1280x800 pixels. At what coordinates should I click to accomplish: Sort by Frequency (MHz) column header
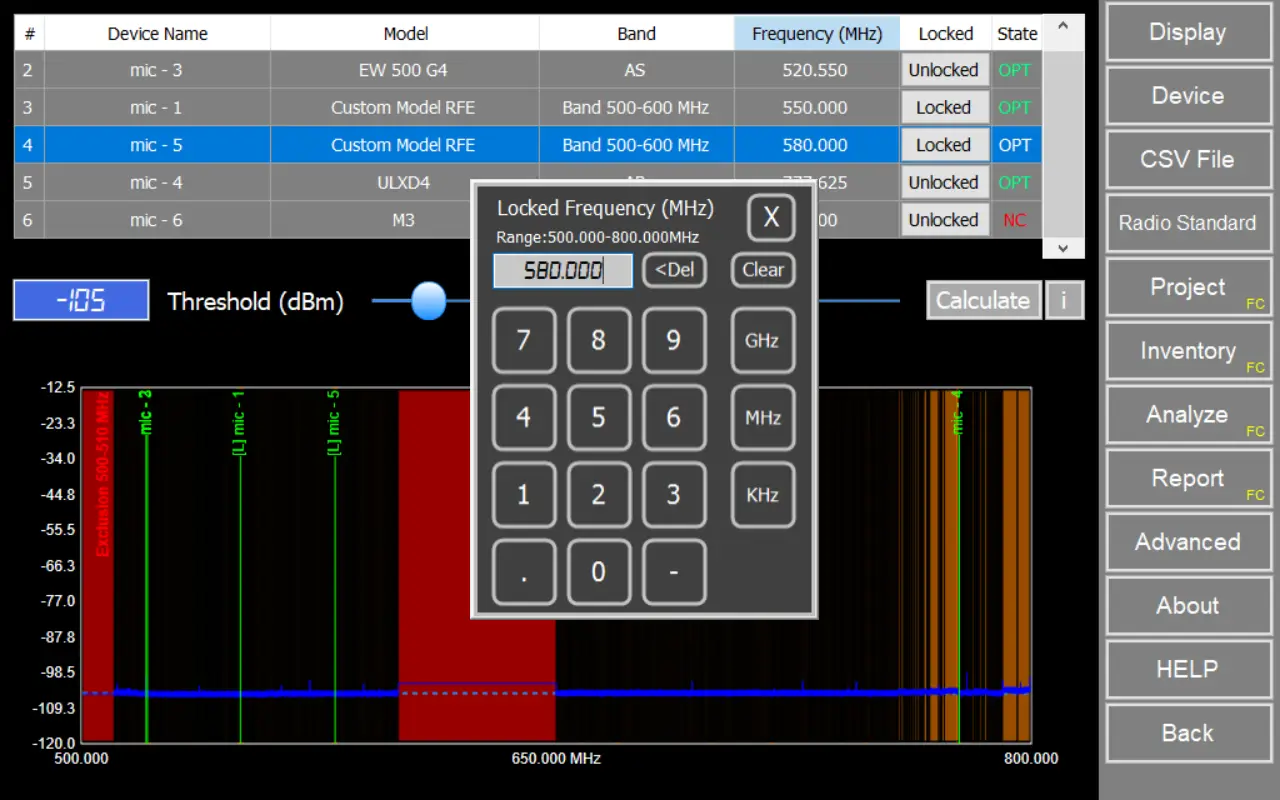(817, 34)
